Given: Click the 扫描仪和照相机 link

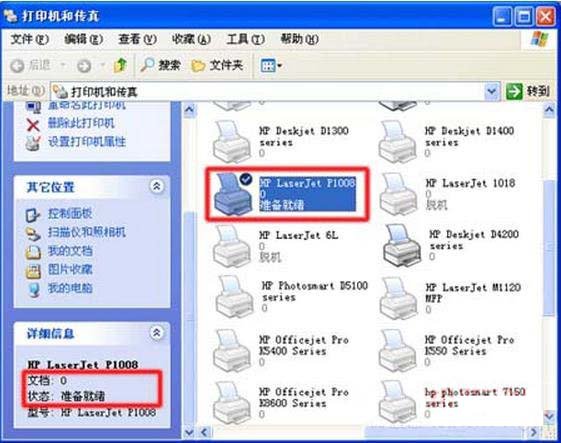Looking at the screenshot, I should click(x=87, y=232).
